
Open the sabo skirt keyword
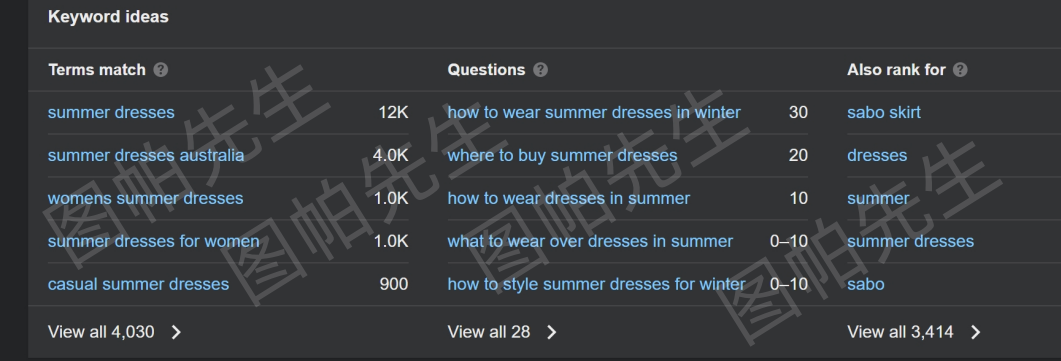coord(884,112)
